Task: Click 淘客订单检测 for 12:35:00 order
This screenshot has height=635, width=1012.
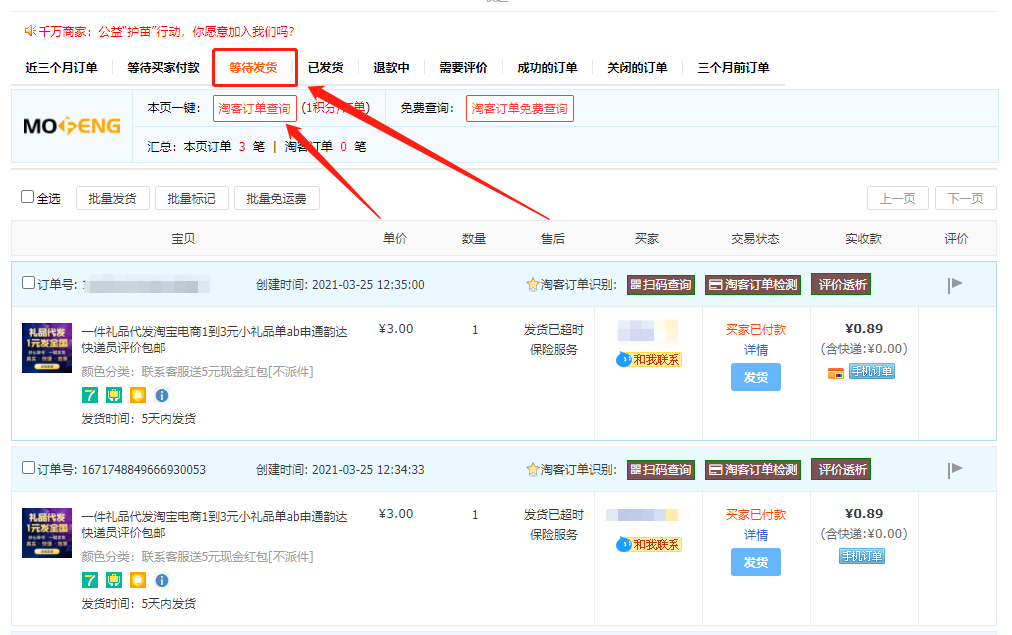Action: (x=753, y=285)
